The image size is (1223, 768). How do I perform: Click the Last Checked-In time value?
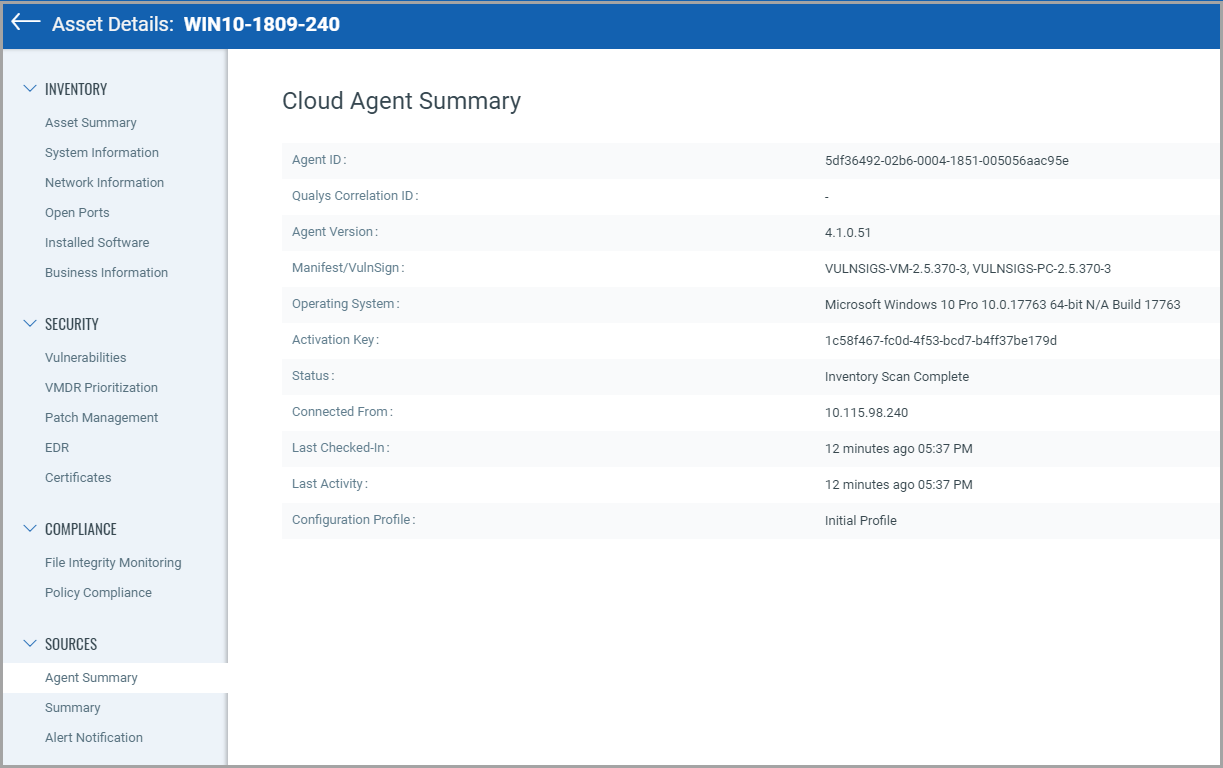tap(899, 449)
